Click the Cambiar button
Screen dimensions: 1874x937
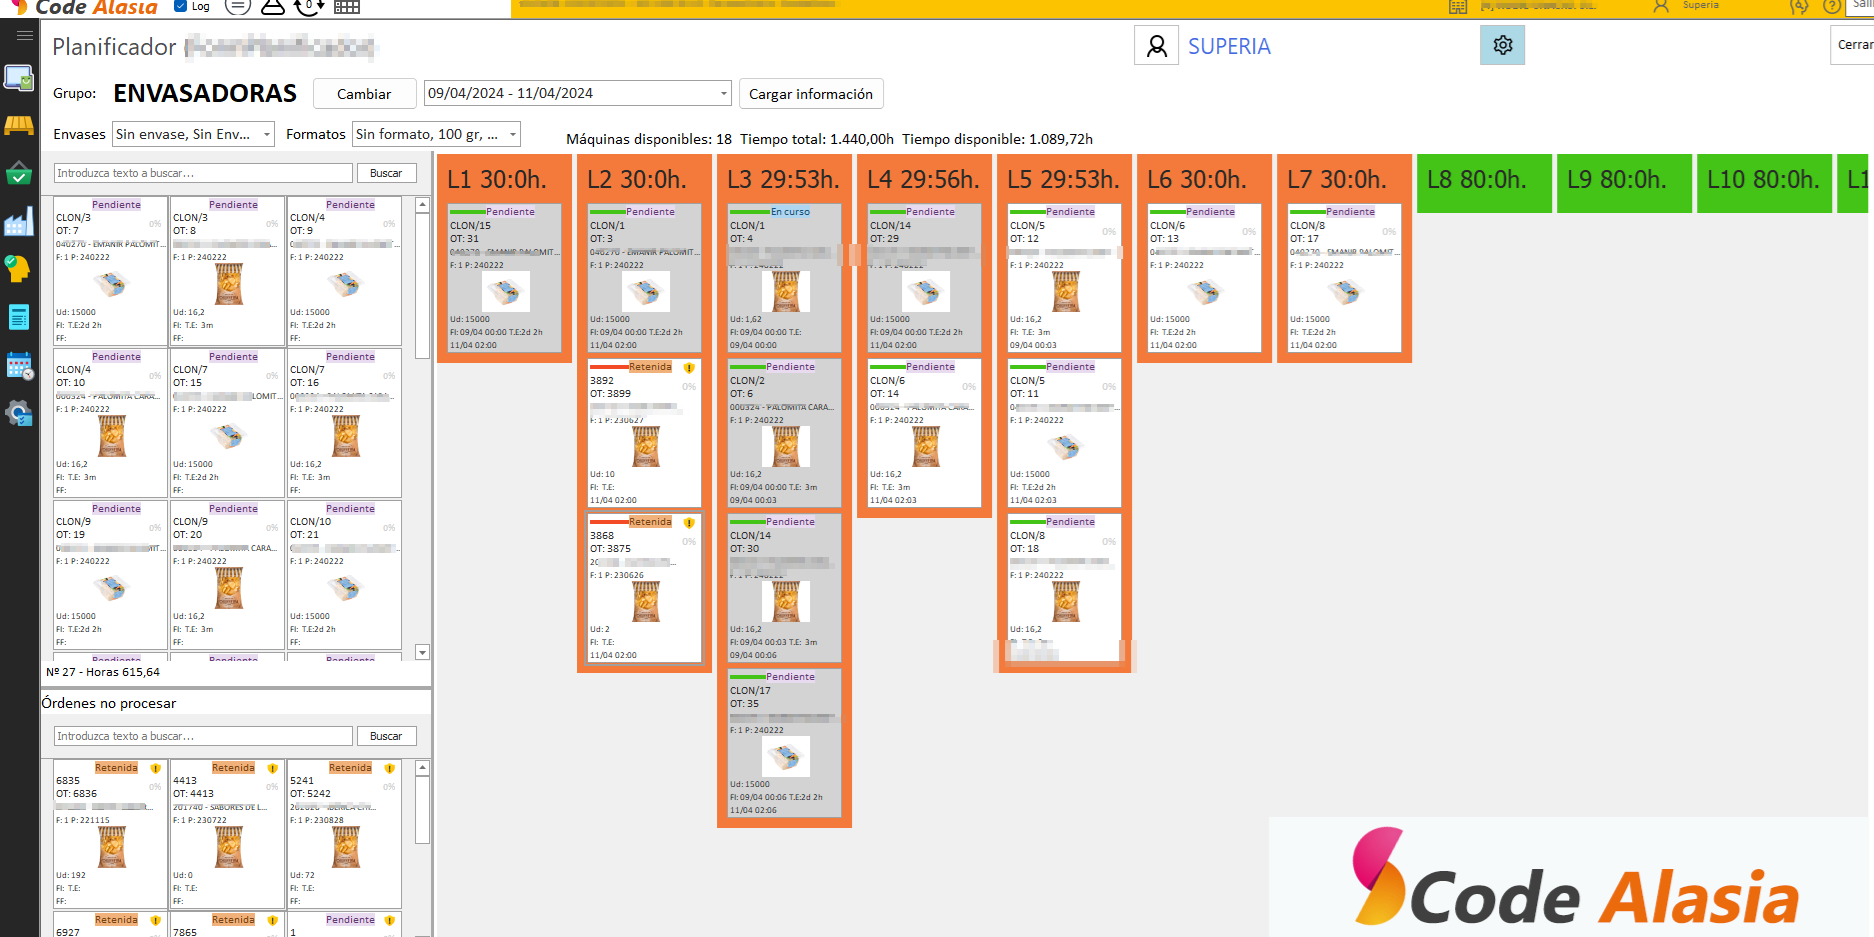(364, 94)
